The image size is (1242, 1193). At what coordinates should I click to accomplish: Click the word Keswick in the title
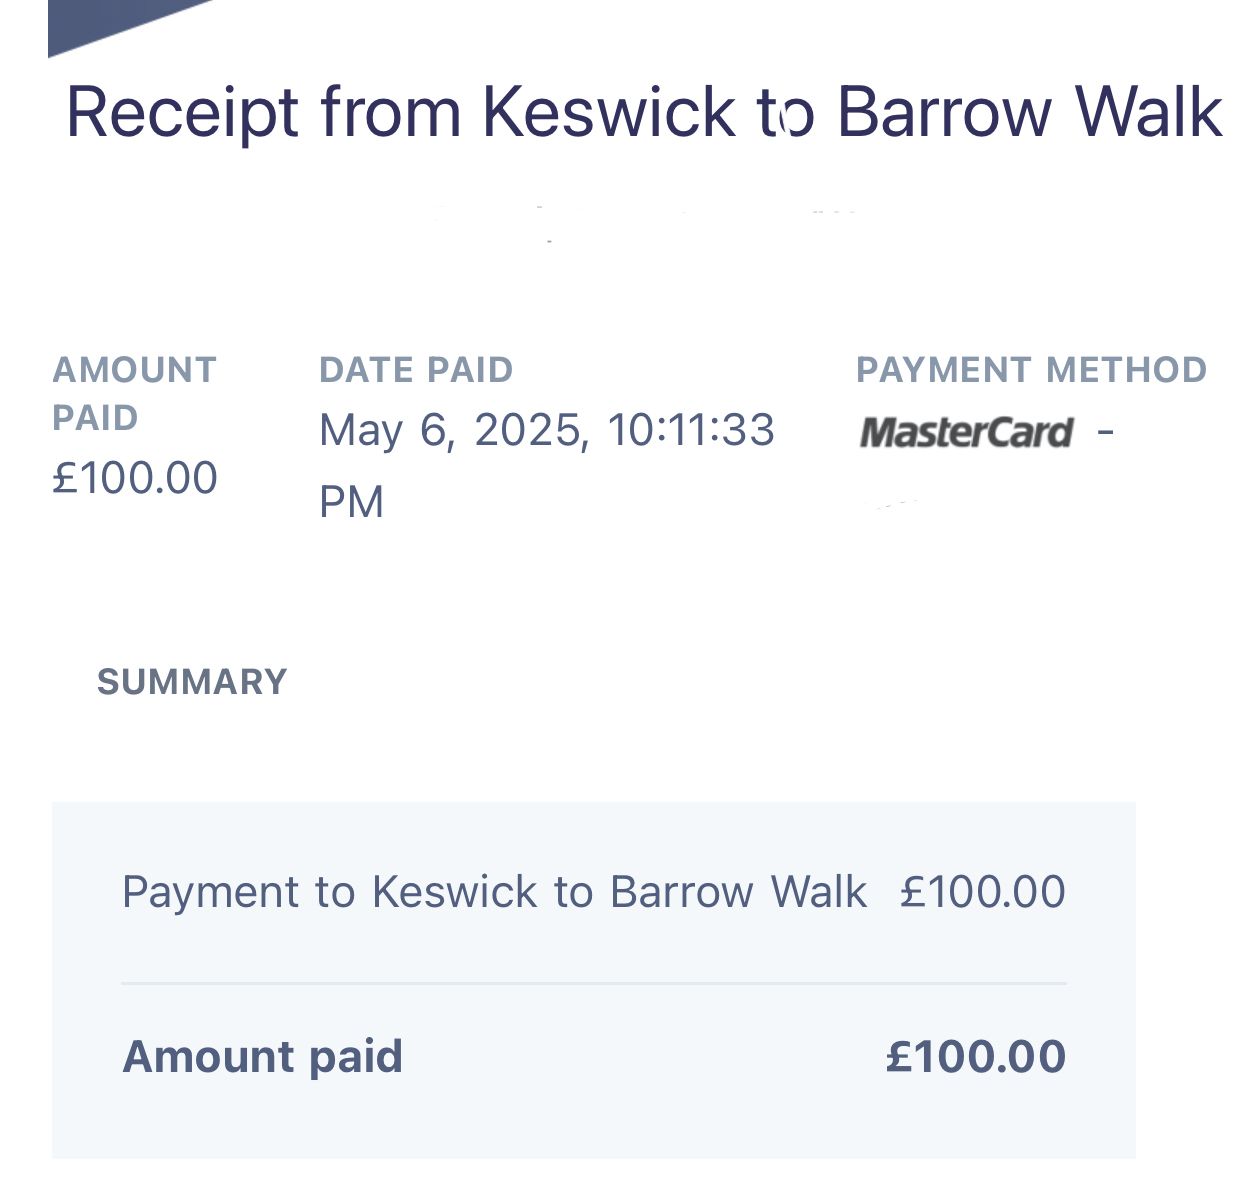pos(609,113)
